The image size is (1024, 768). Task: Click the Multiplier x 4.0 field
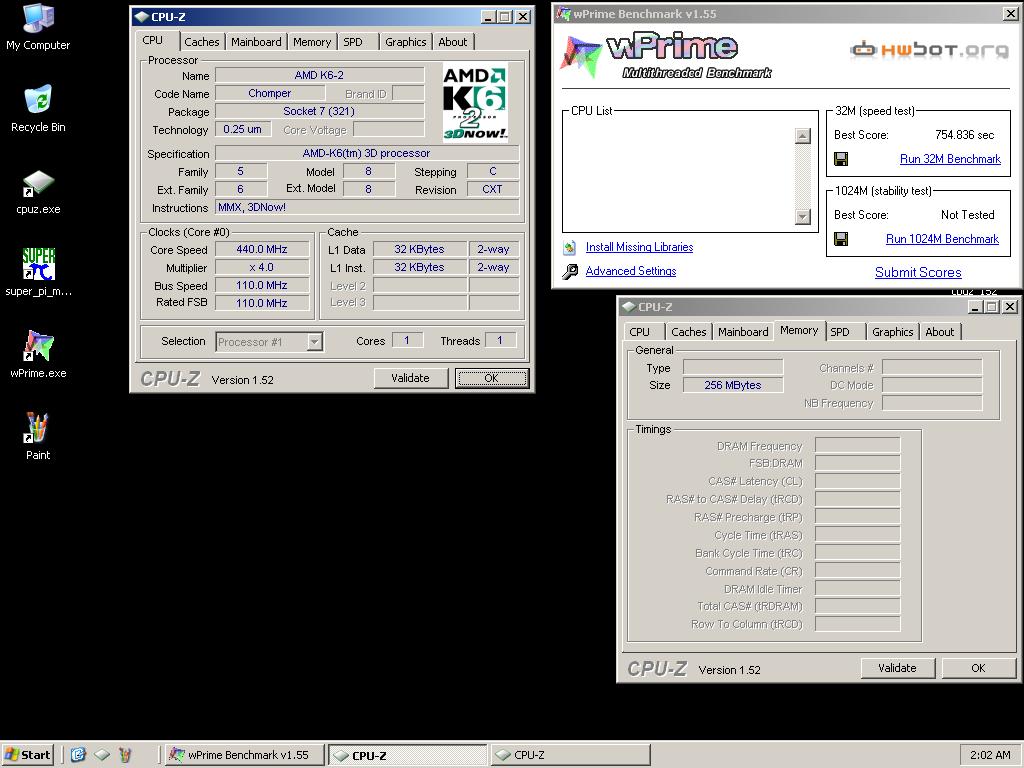(262, 268)
